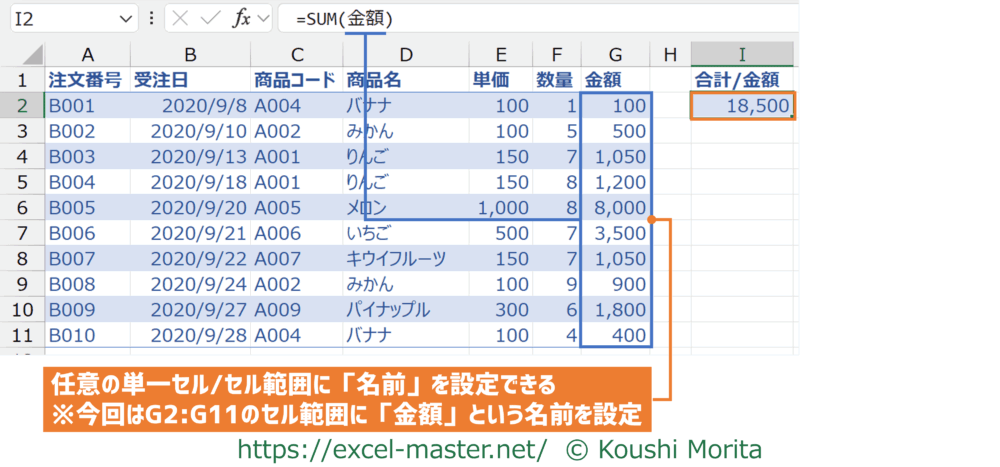Viewport: 1000px width, 467px height.
Task: Click the Enter checkmark icon in formula bar
Action: coord(210,18)
